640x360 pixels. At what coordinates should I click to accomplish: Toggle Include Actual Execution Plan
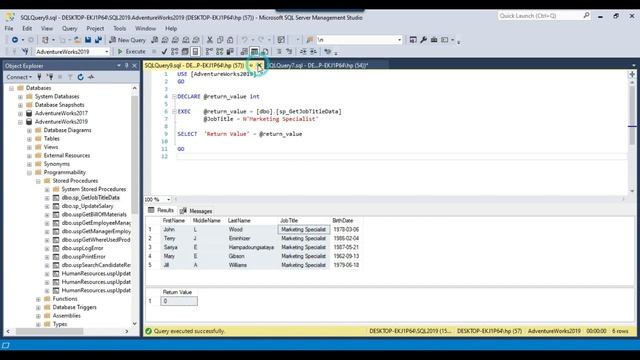click(209, 51)
